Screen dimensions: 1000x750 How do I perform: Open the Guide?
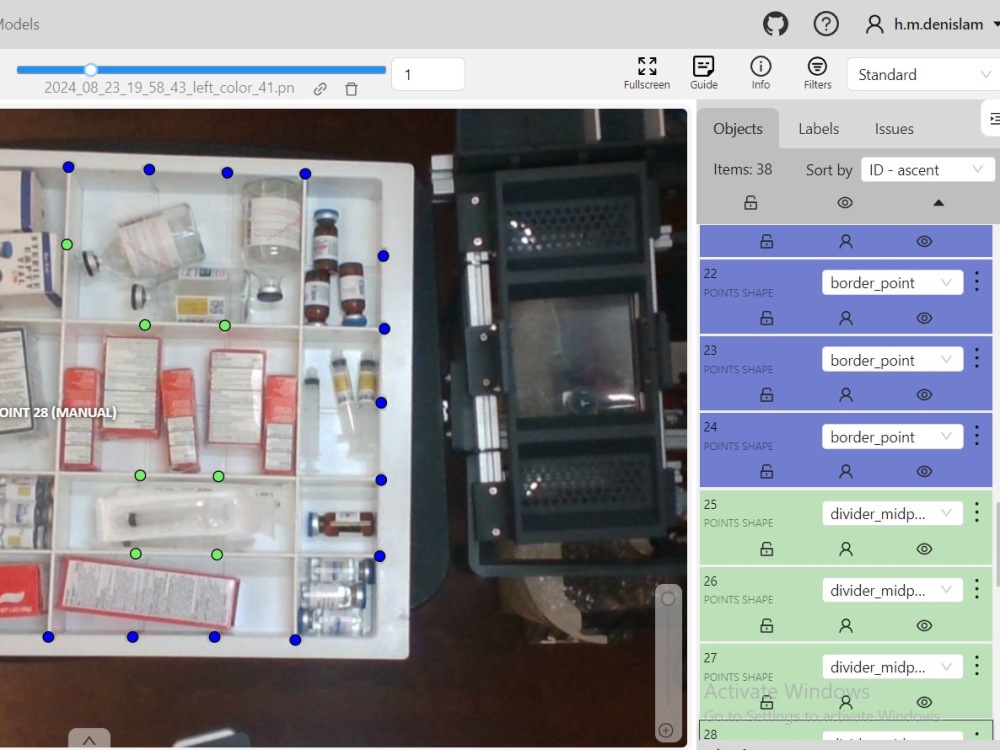tap(703, 73)
